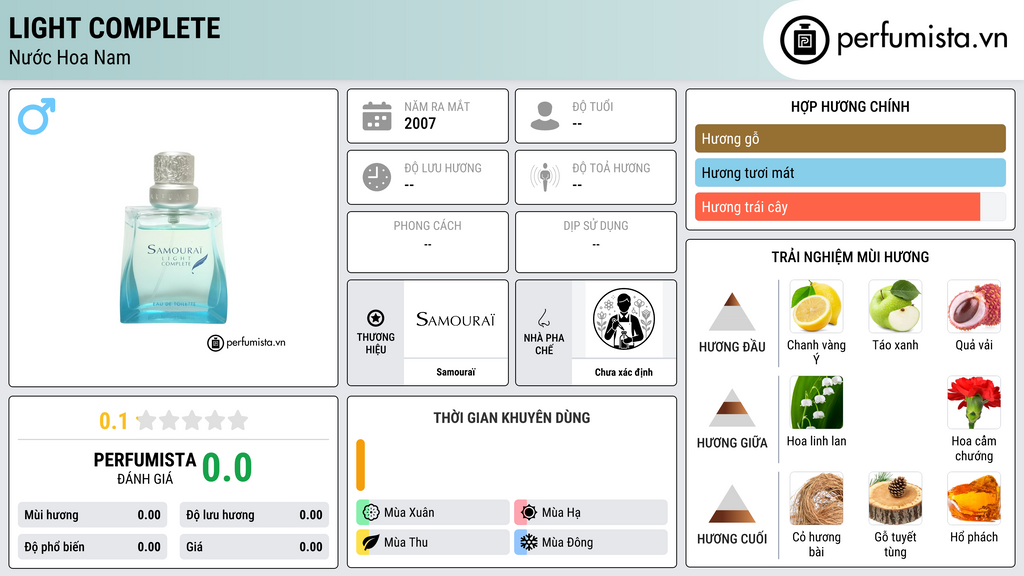The height and width of the screenshot is (576, 1024).
Task: Click the Hợp hương chính heading
Action: (x=850, y=106)
